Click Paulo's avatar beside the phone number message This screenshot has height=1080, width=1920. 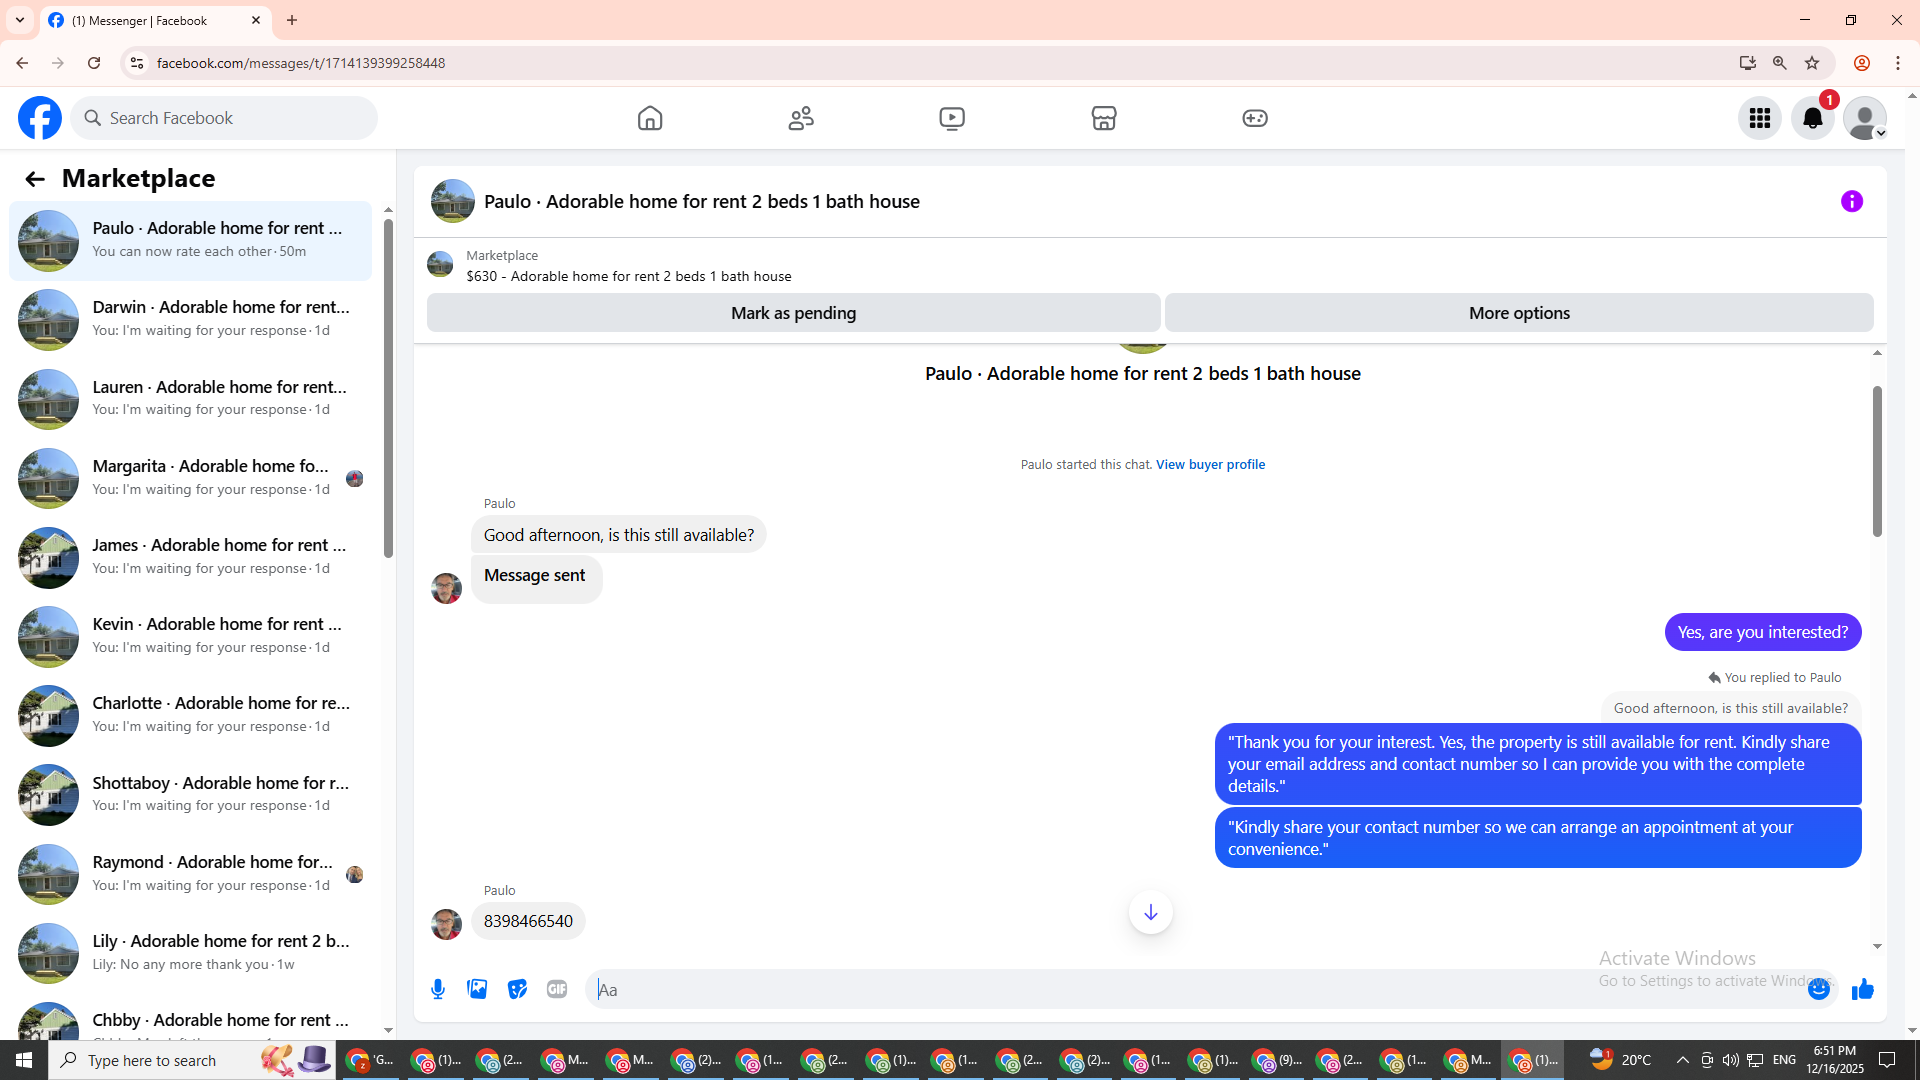click(446, 924)
